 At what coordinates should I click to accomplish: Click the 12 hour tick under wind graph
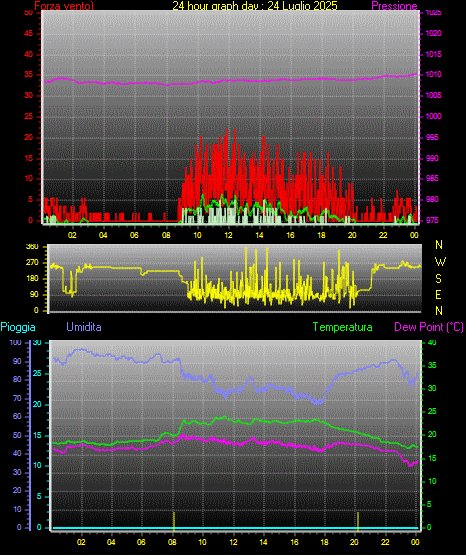point(228,235)
